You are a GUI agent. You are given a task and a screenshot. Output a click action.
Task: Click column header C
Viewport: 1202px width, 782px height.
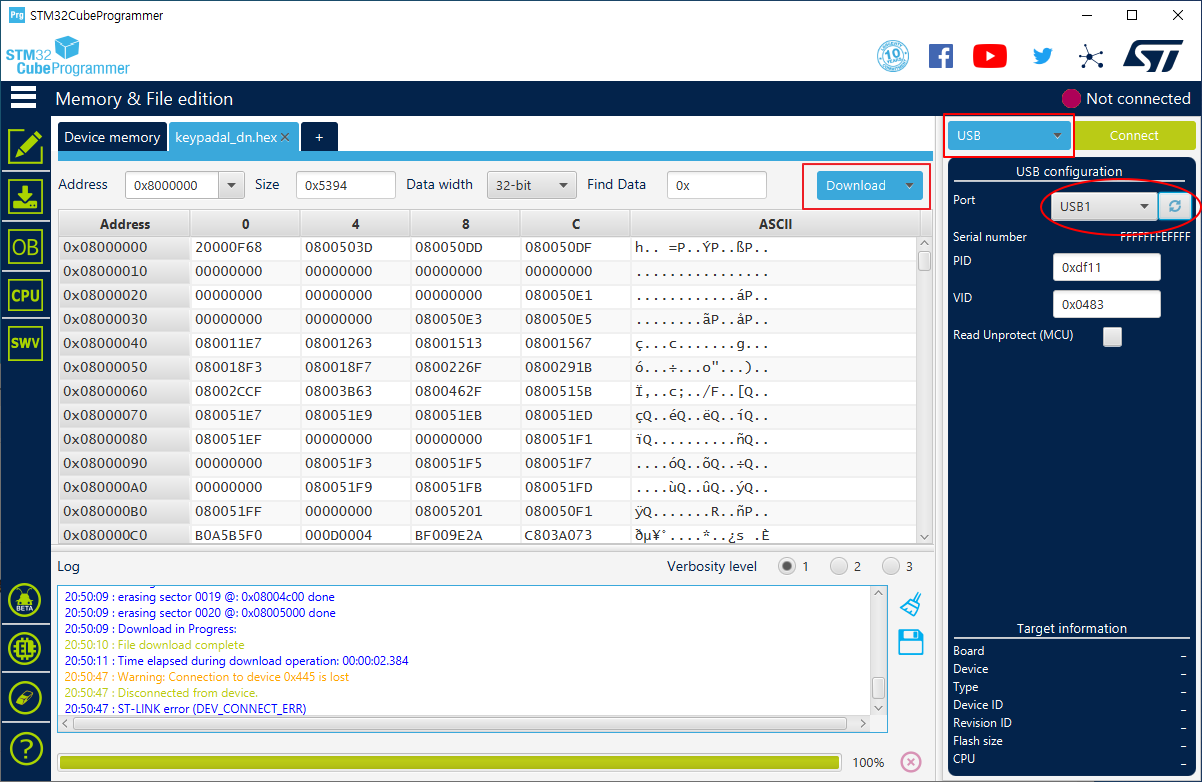pos(576,224)
